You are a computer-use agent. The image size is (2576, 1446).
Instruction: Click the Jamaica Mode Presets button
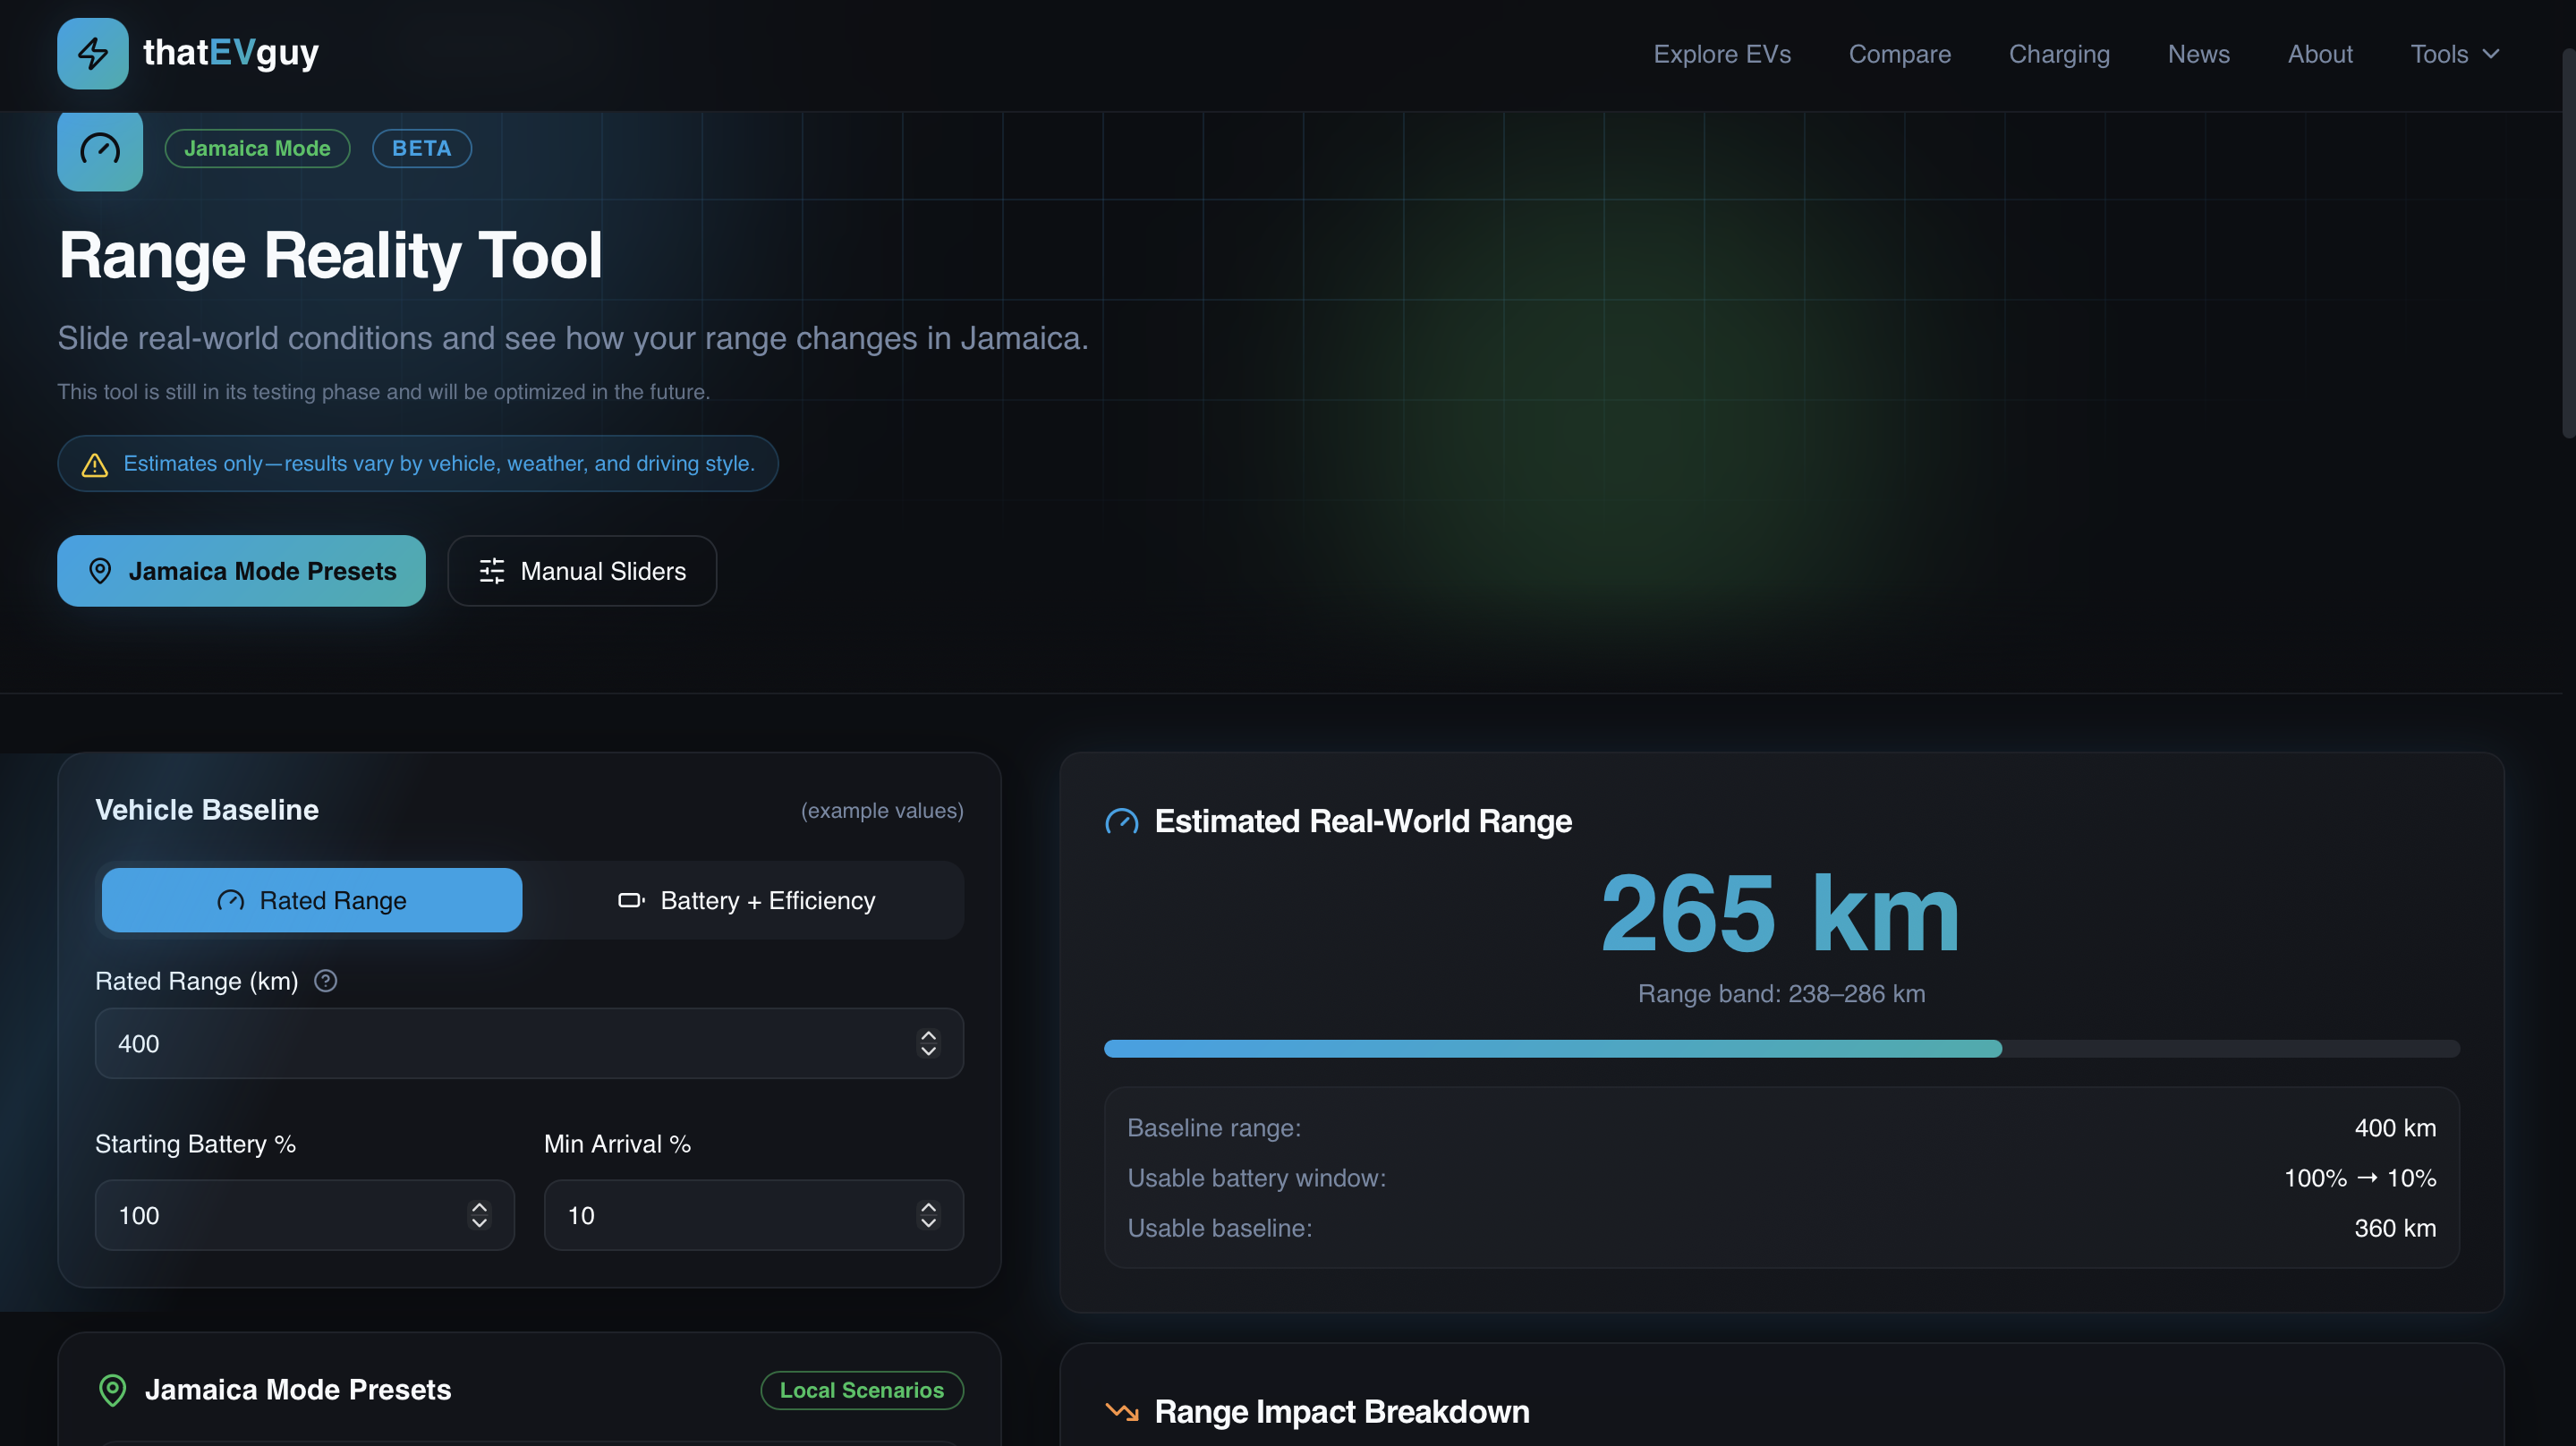point(241,571)
